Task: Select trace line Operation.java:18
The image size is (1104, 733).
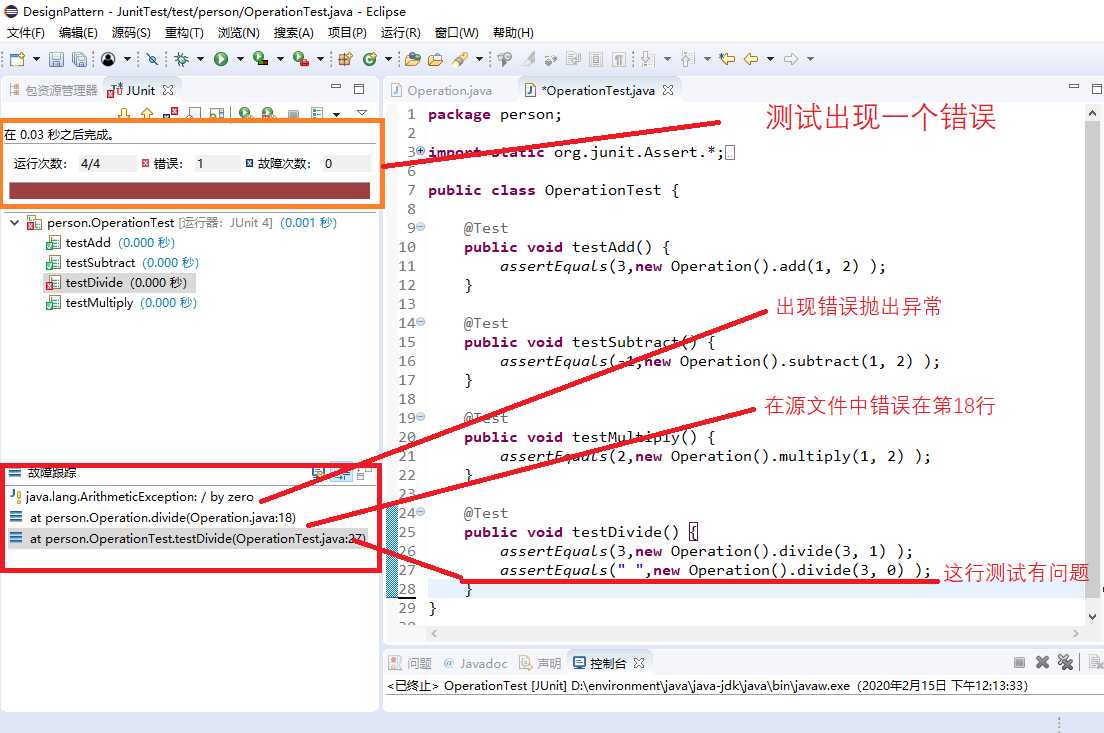Action: click(x=152, y=518)
